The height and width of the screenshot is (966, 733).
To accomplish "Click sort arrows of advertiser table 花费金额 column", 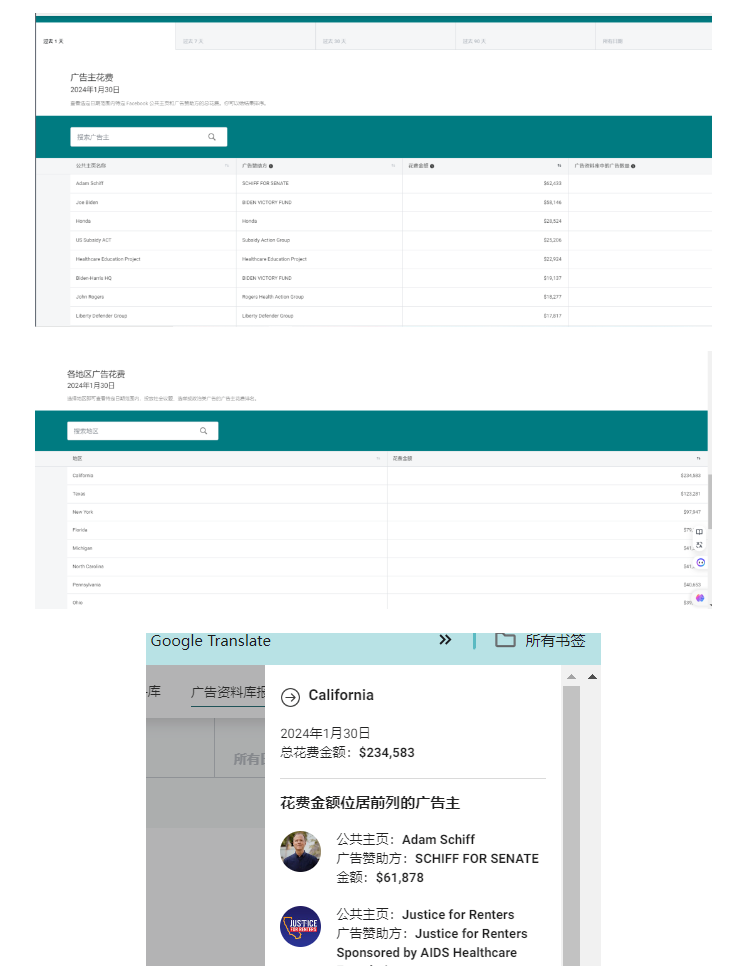I will pos(559,166).
